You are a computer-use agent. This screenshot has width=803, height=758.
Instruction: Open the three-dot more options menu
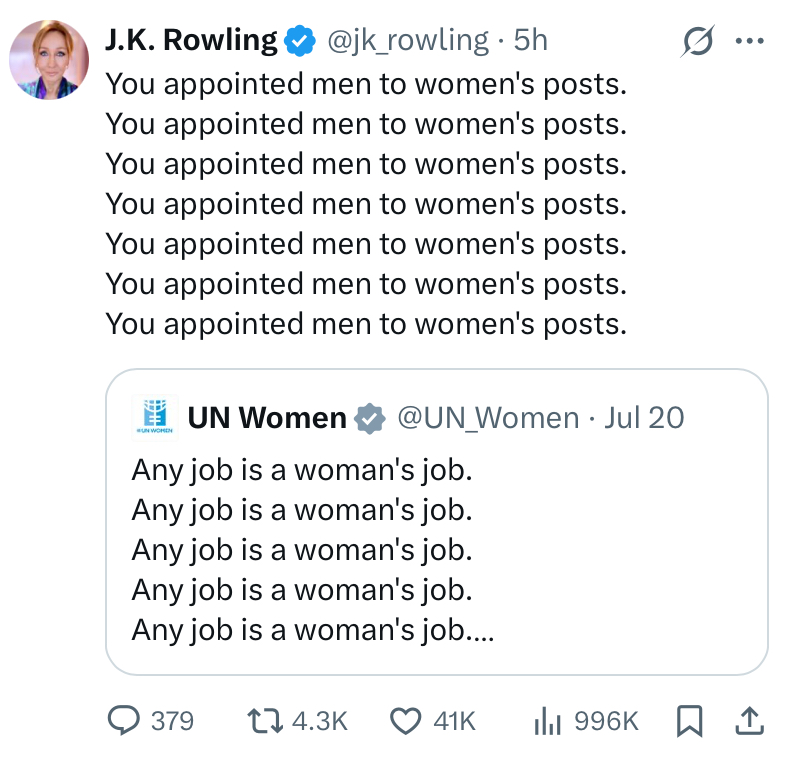(750, 40)
